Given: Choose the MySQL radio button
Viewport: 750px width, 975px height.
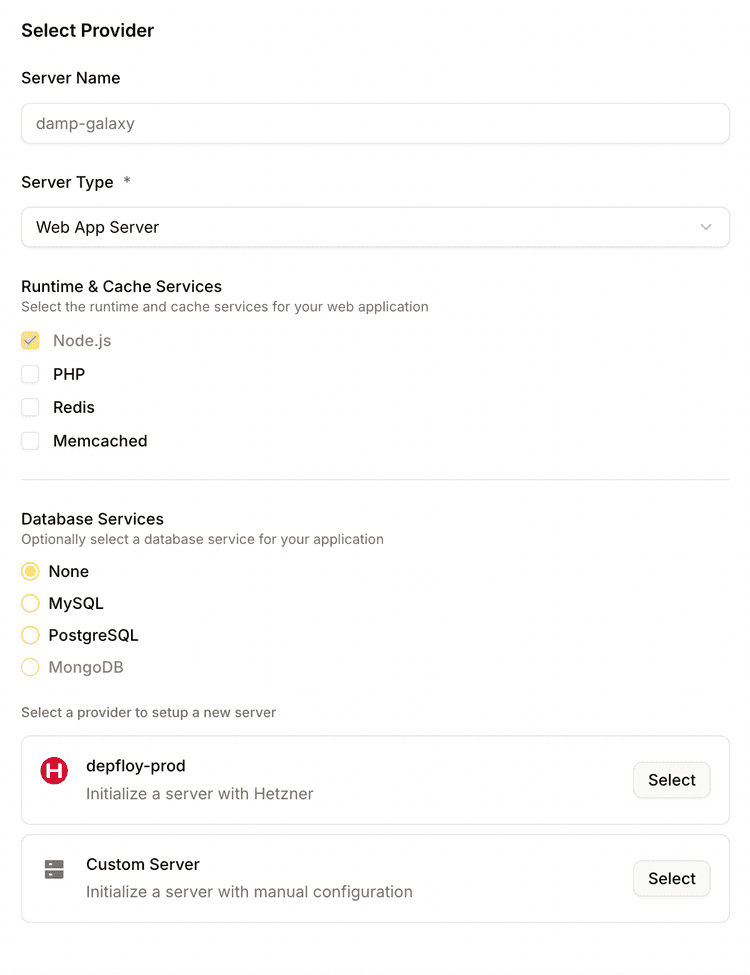Looking at the screenshot, I should (31, 604).
